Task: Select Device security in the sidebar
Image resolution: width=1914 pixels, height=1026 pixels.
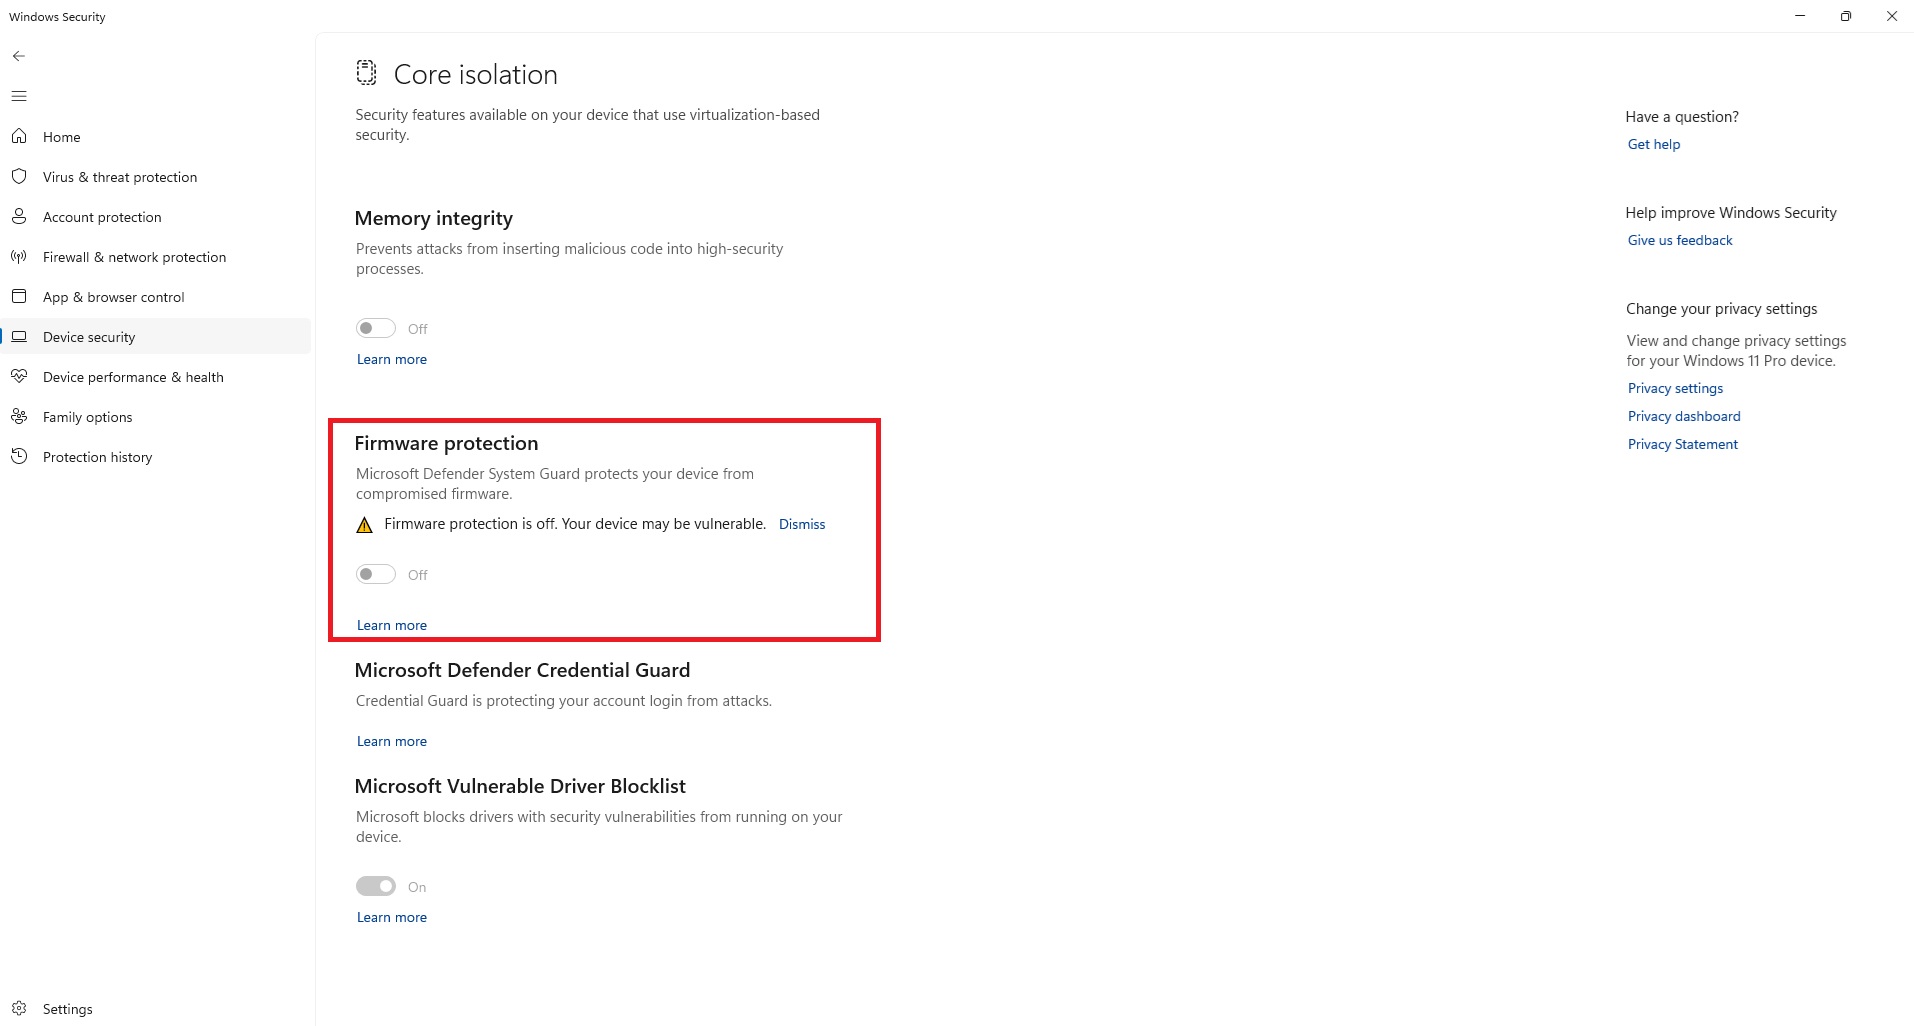Action: pyautogui.click(x=89, y=337)
